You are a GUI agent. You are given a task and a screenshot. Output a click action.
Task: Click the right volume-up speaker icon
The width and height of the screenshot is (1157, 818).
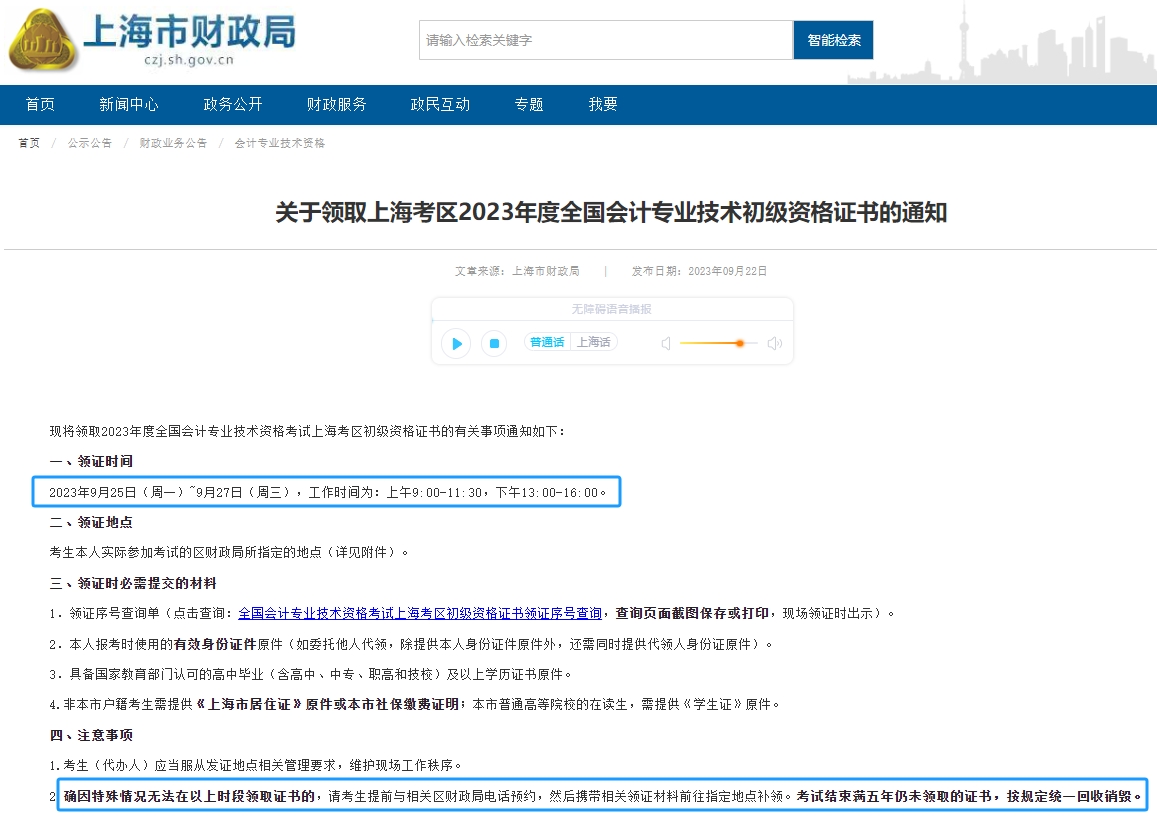[x=773, y=343]
